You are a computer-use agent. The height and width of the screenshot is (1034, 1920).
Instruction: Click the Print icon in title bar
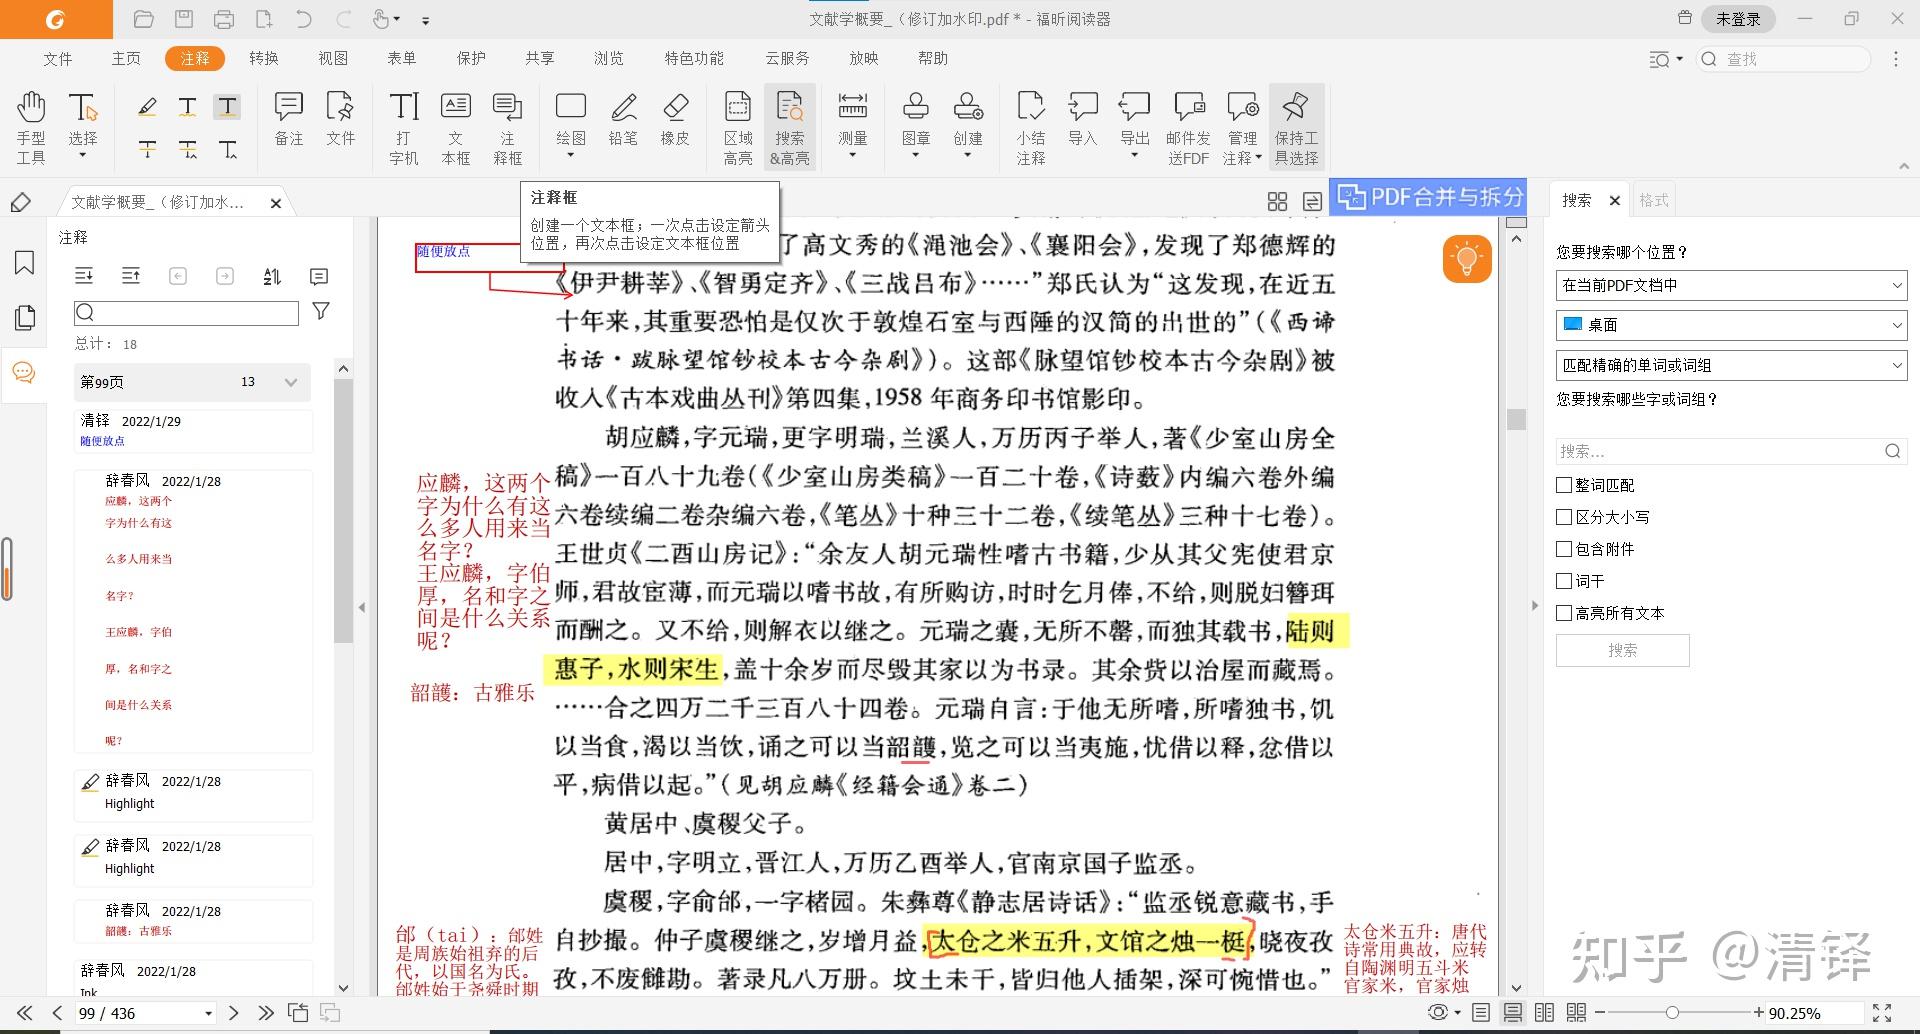[224, 19]
